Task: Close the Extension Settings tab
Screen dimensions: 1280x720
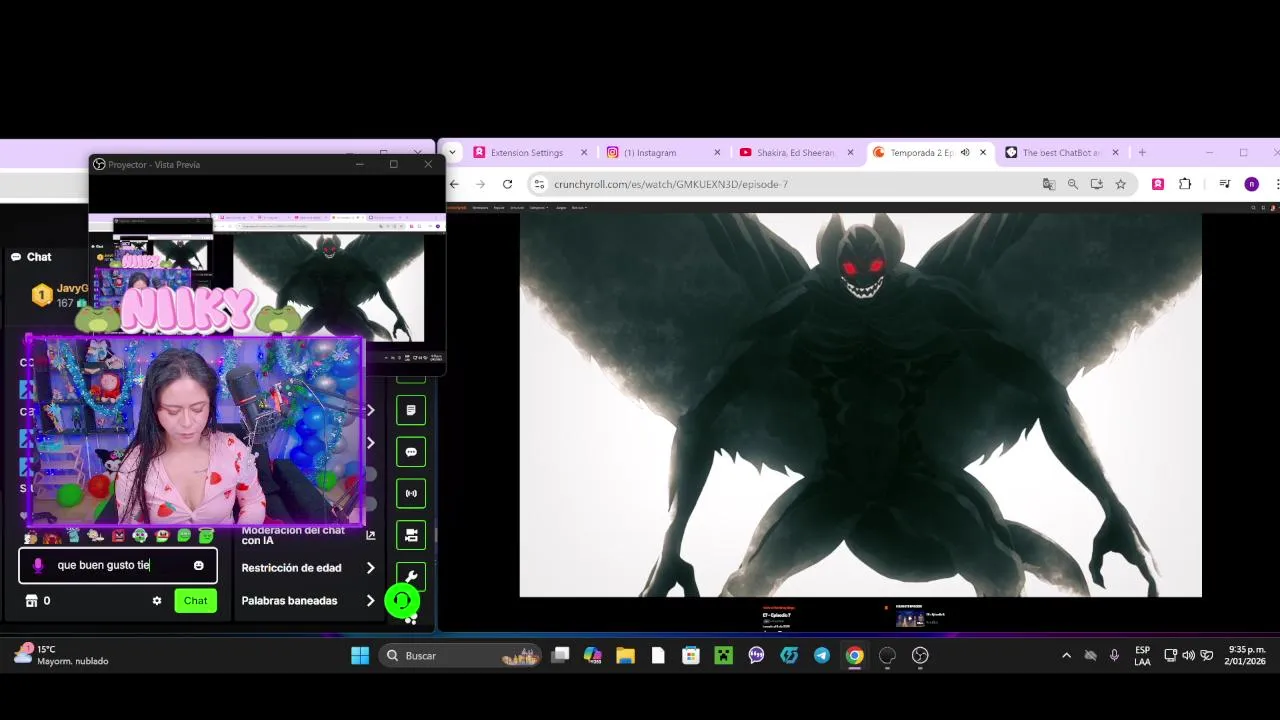Action: [x=584, y=153]
